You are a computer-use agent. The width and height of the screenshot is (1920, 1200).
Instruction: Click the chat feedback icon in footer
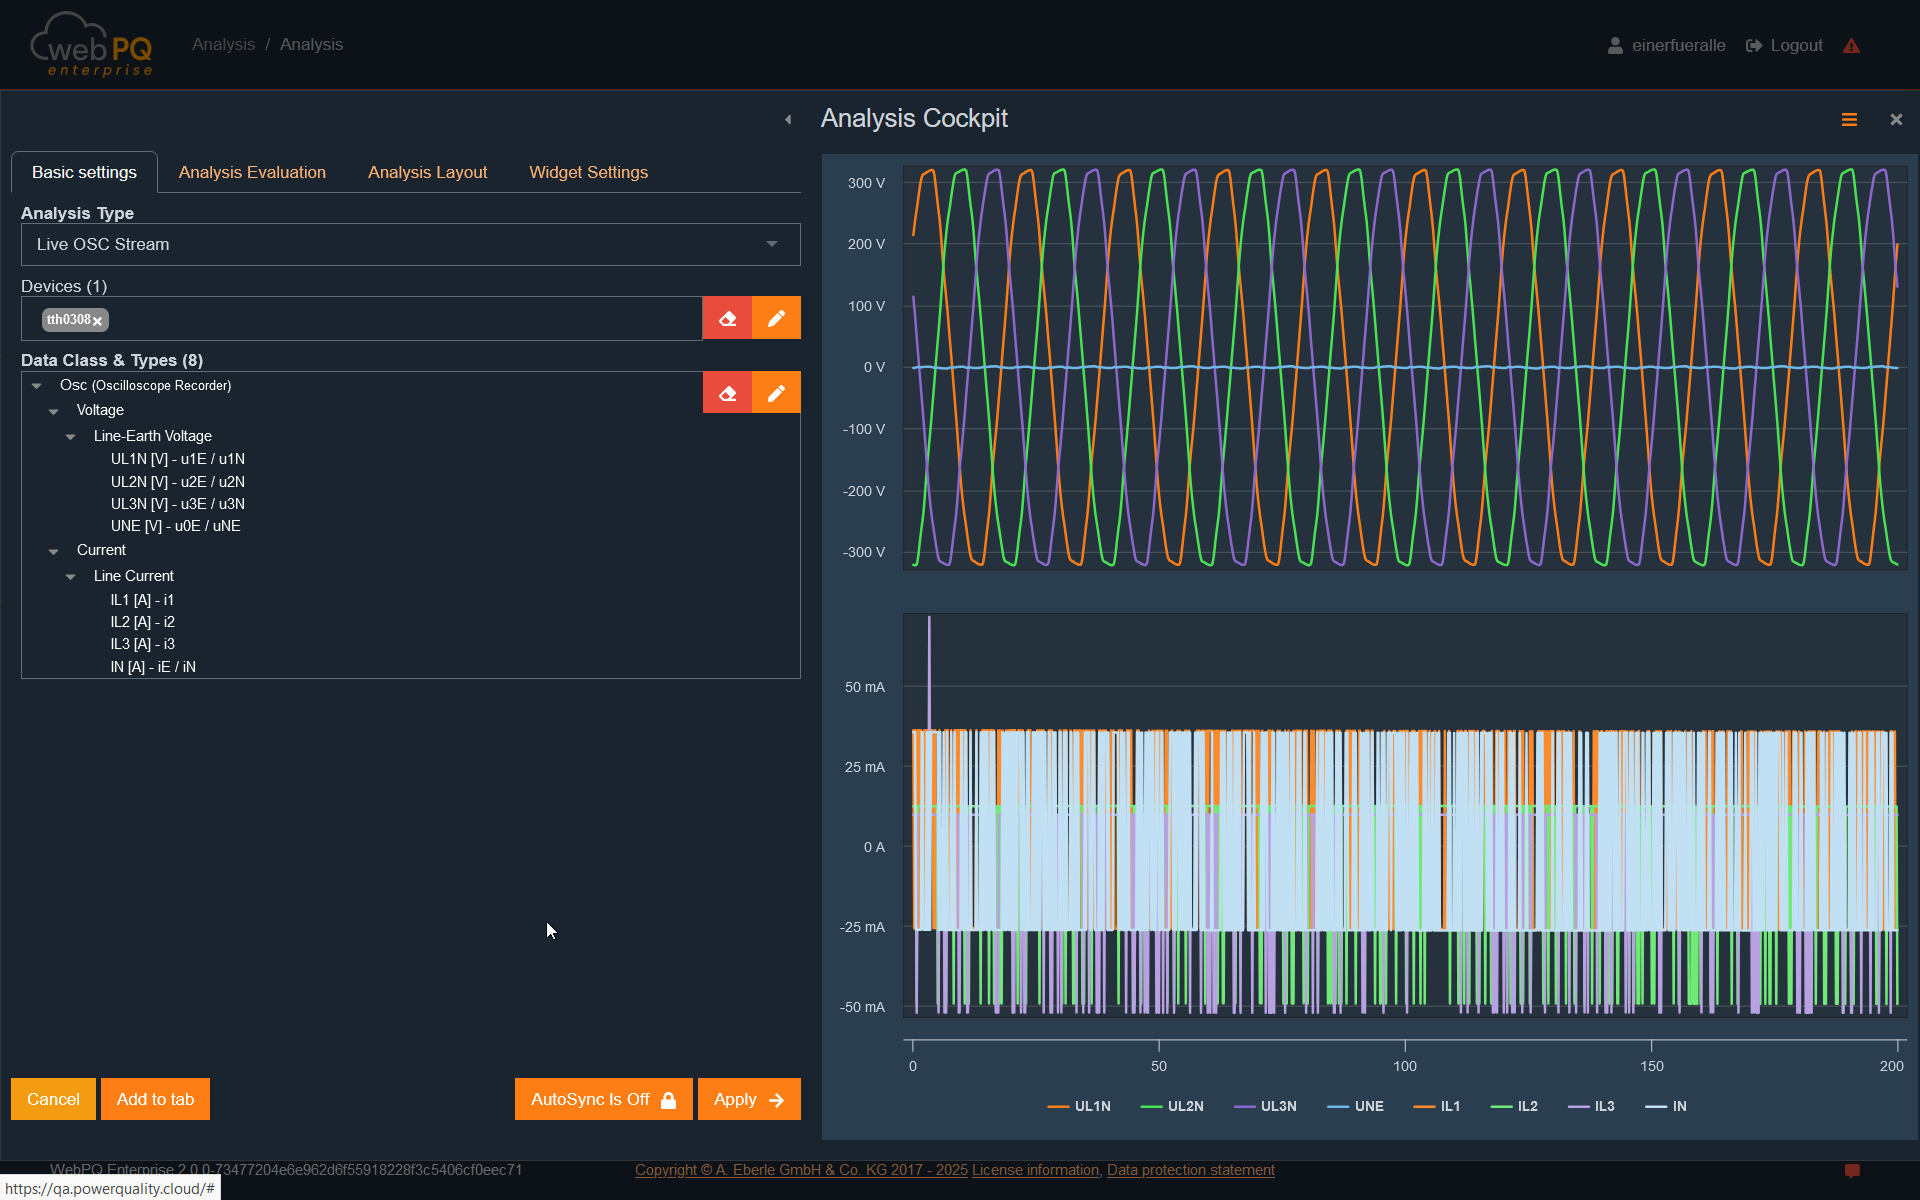tap(1852, 1170)
